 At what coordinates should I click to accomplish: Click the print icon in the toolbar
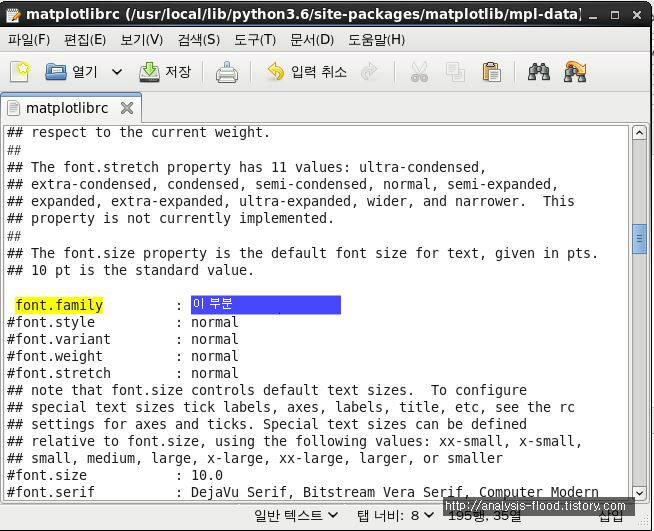(x=227, y=72)
